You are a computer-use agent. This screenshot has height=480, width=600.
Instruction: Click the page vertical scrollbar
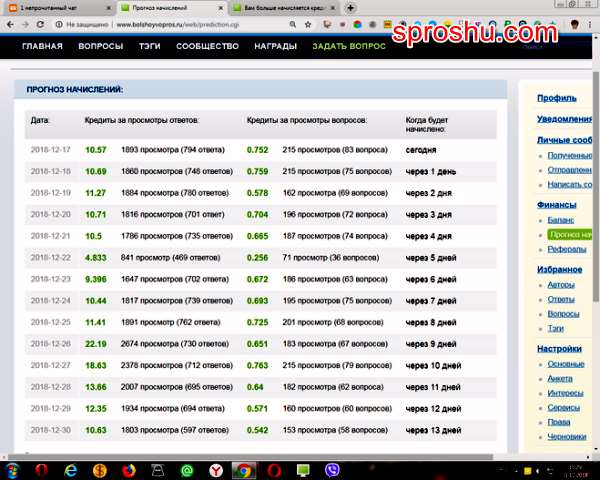[594, 250]
